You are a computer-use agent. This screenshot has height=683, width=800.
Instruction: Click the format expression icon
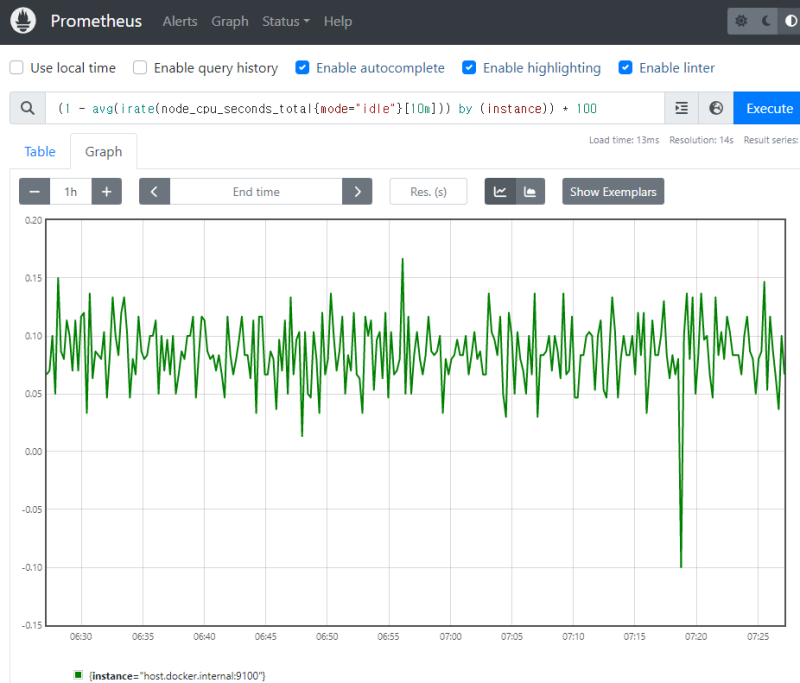pos(682,108)
